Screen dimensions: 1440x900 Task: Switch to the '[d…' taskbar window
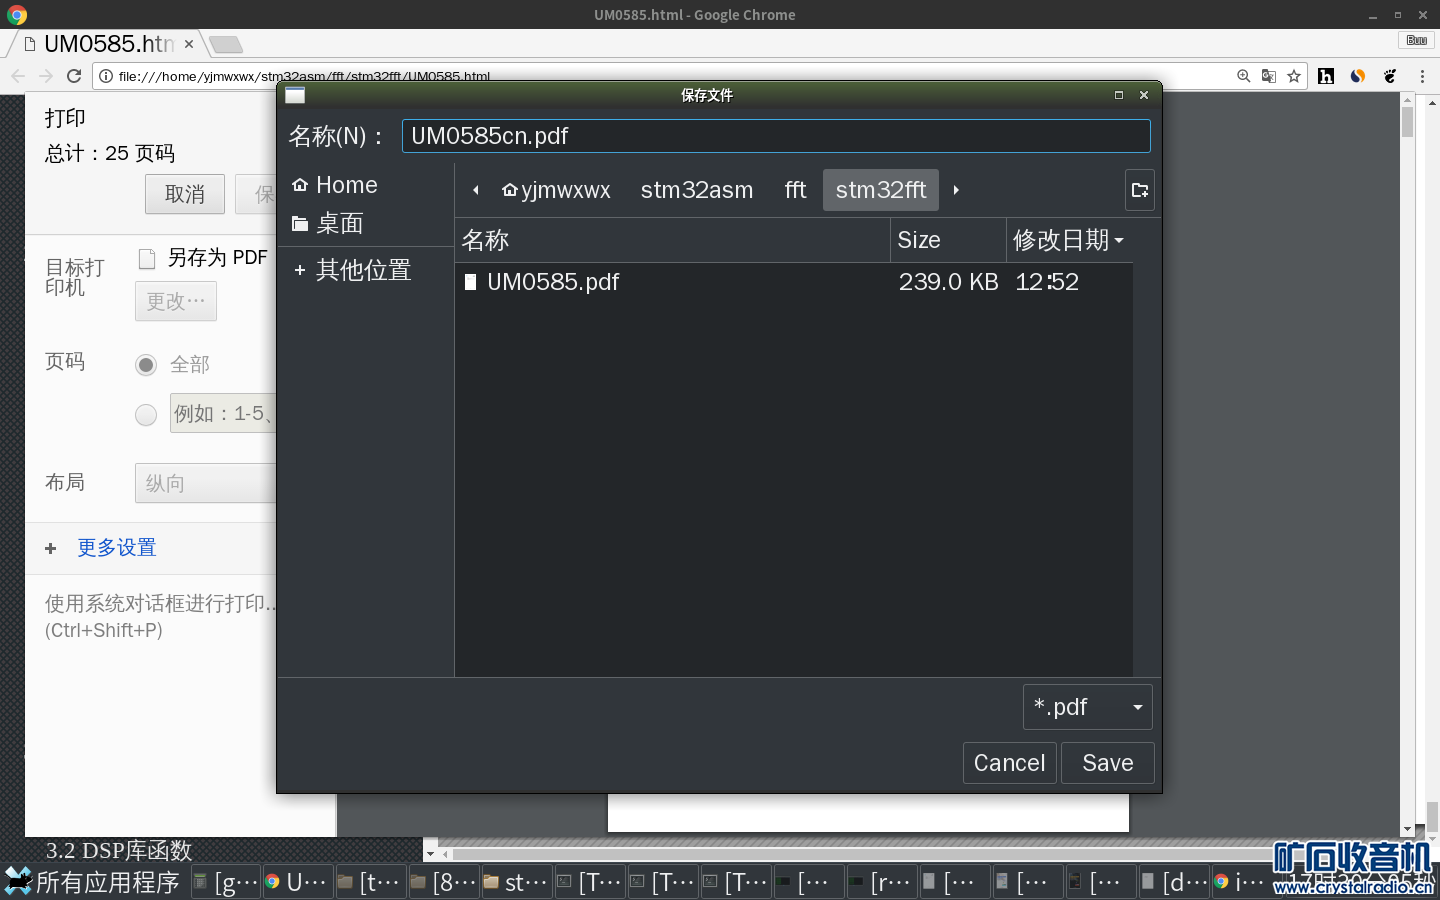click(1174, 882)
